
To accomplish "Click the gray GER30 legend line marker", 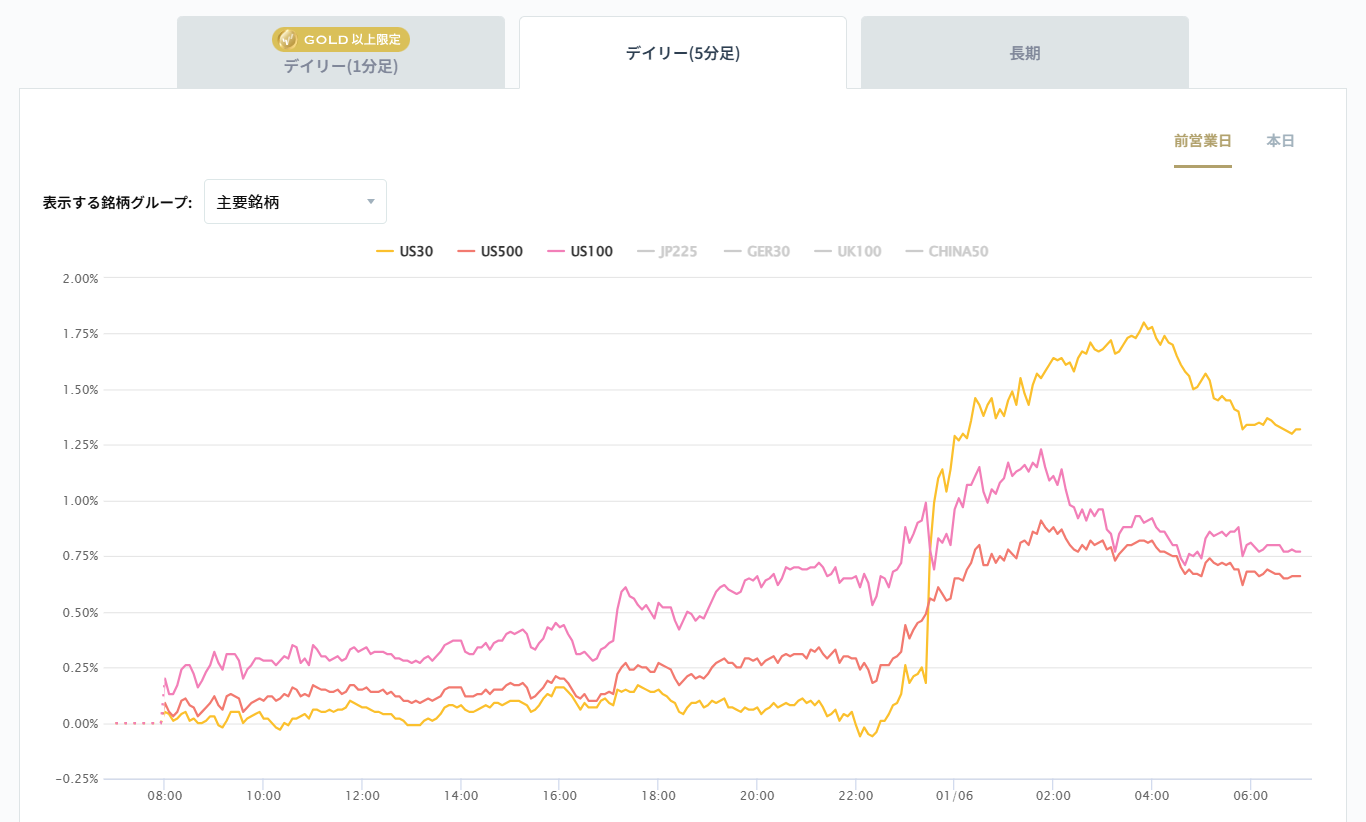I will click(x=734, y=251).
